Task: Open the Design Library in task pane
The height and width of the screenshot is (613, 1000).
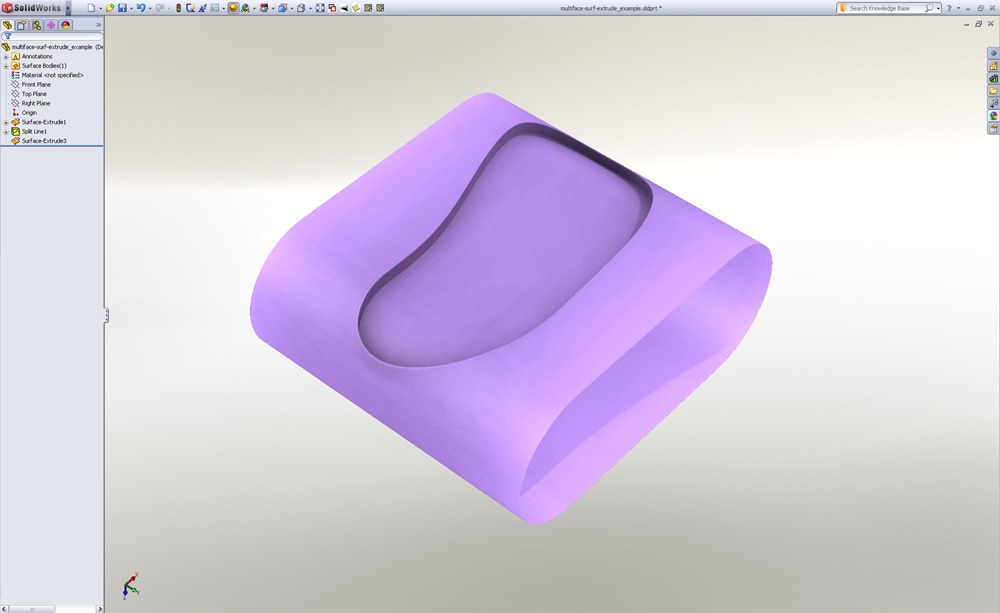Action: 993,78
